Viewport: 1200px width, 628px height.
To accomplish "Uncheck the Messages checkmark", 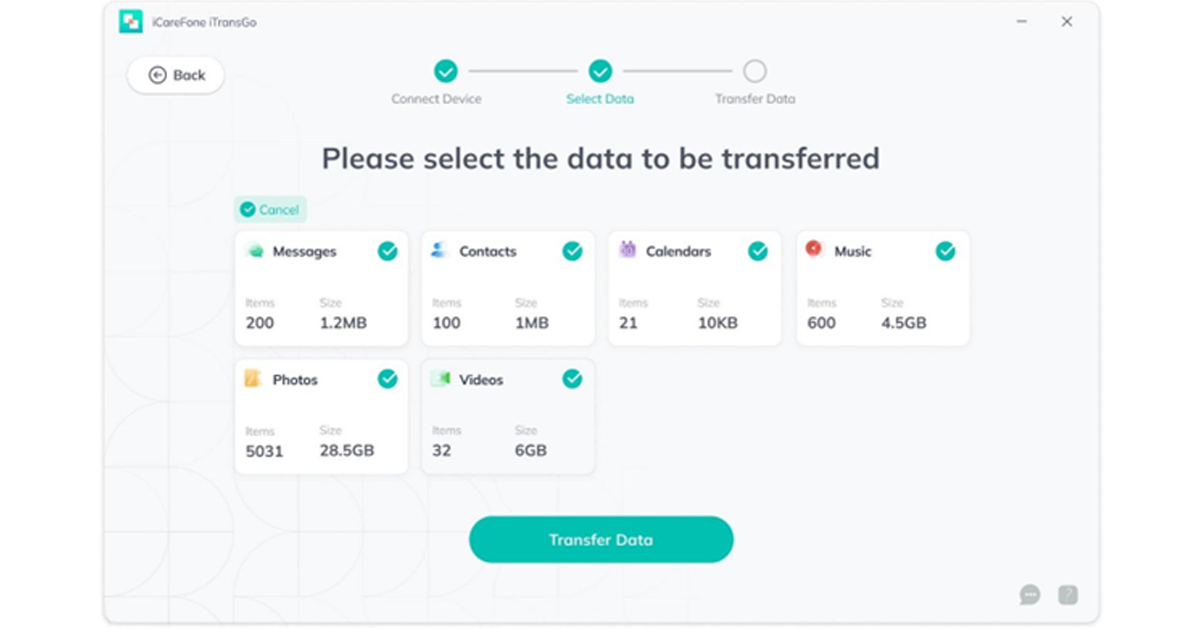I will [x=387, y=252].
